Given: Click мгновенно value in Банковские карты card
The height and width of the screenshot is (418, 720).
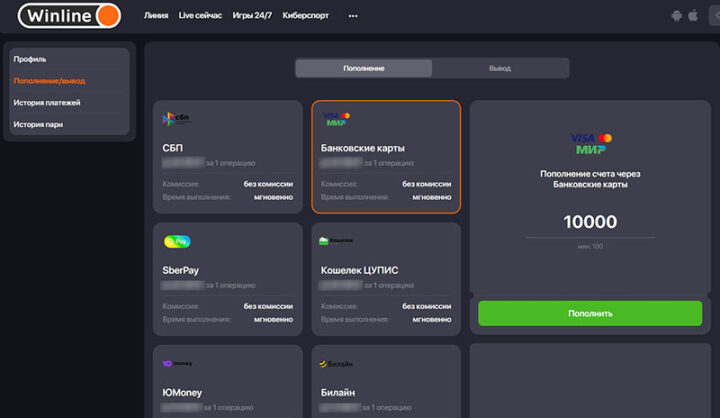Looking at the screenshot, I should coord(432,197).
